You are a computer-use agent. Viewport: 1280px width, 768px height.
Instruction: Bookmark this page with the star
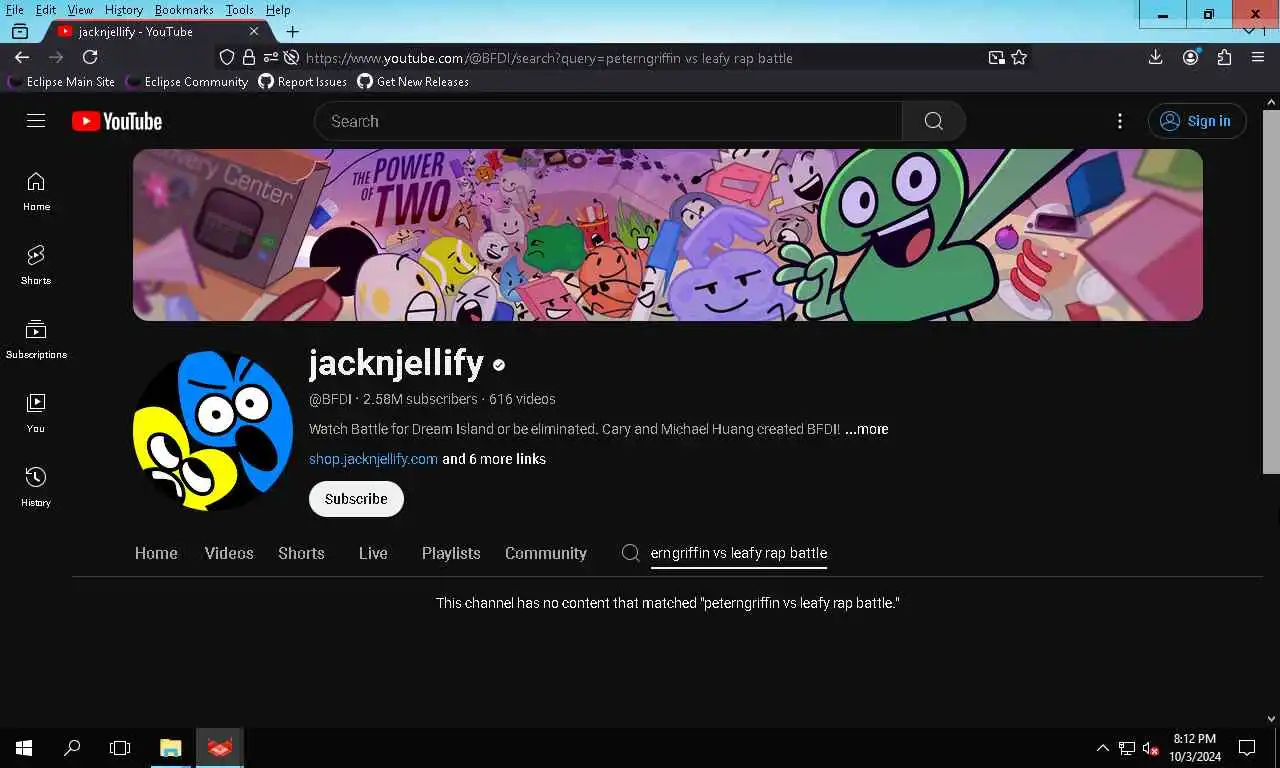[x=1019, y=58]
